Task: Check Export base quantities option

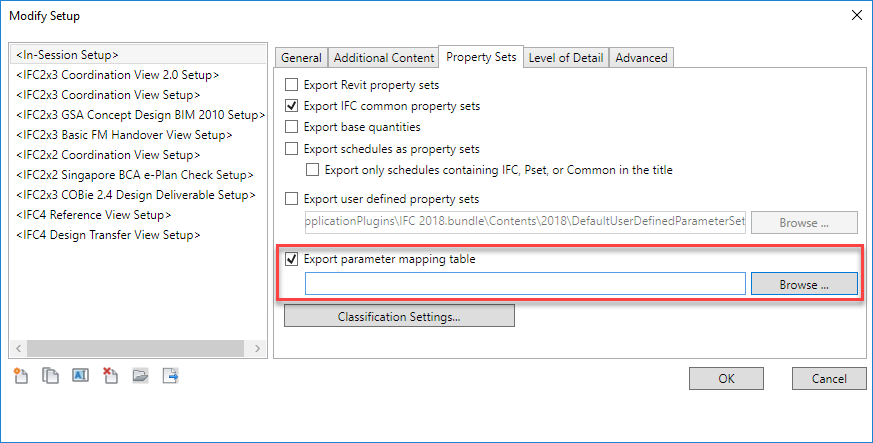Action: (x=292, y=127)
